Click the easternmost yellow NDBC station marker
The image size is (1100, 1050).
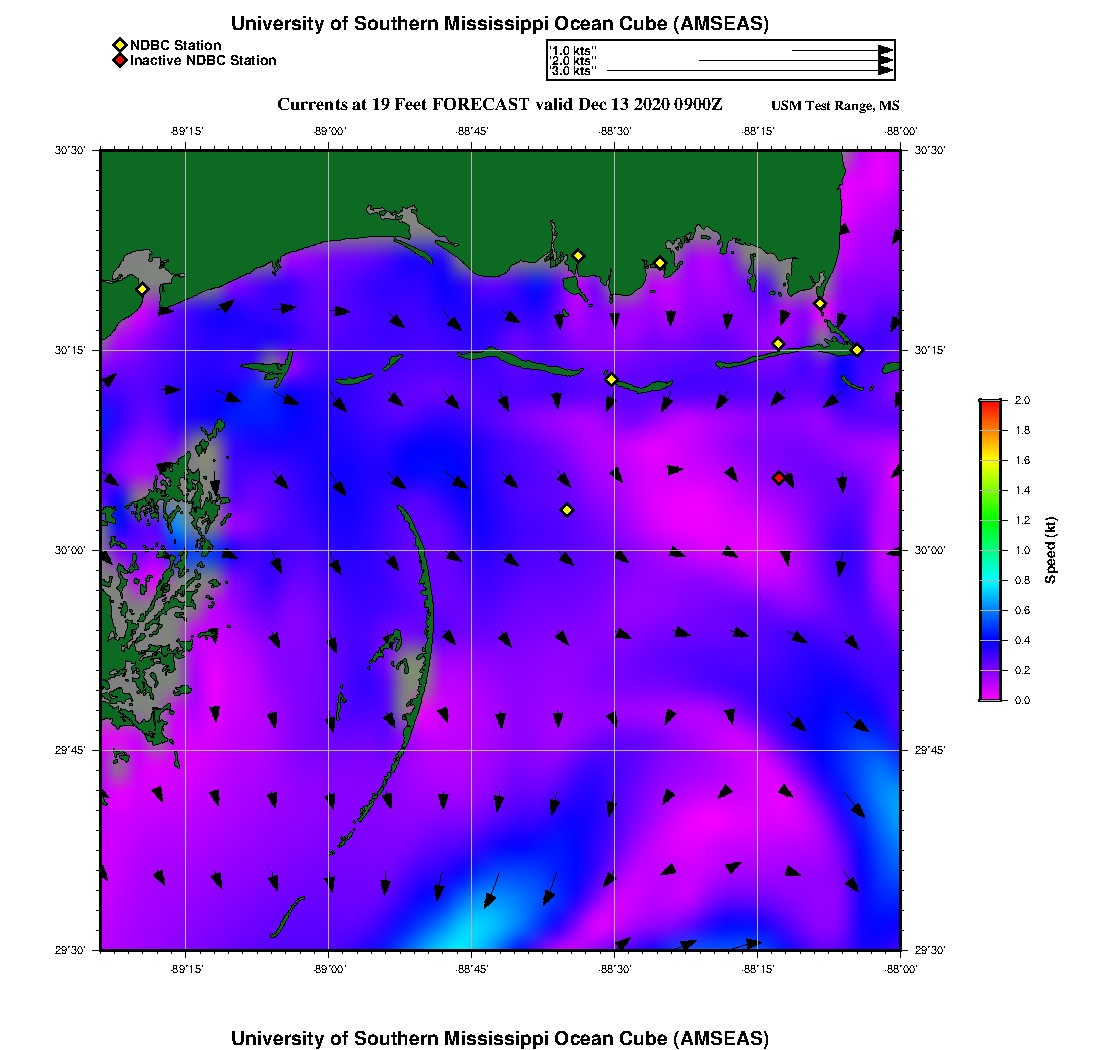coord(857,350)
